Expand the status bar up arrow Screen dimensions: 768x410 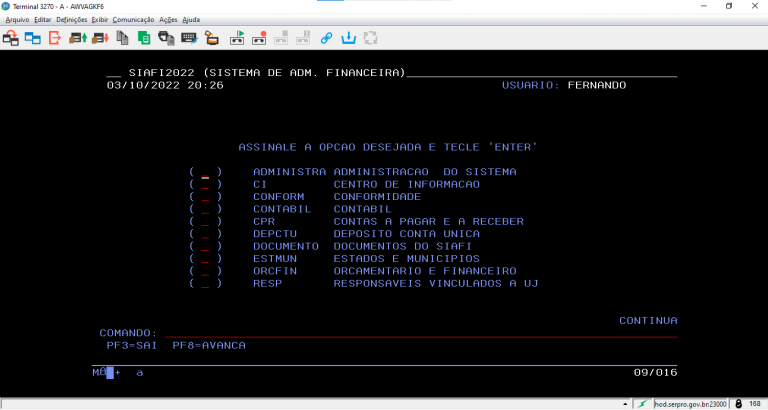pos(627,403)
